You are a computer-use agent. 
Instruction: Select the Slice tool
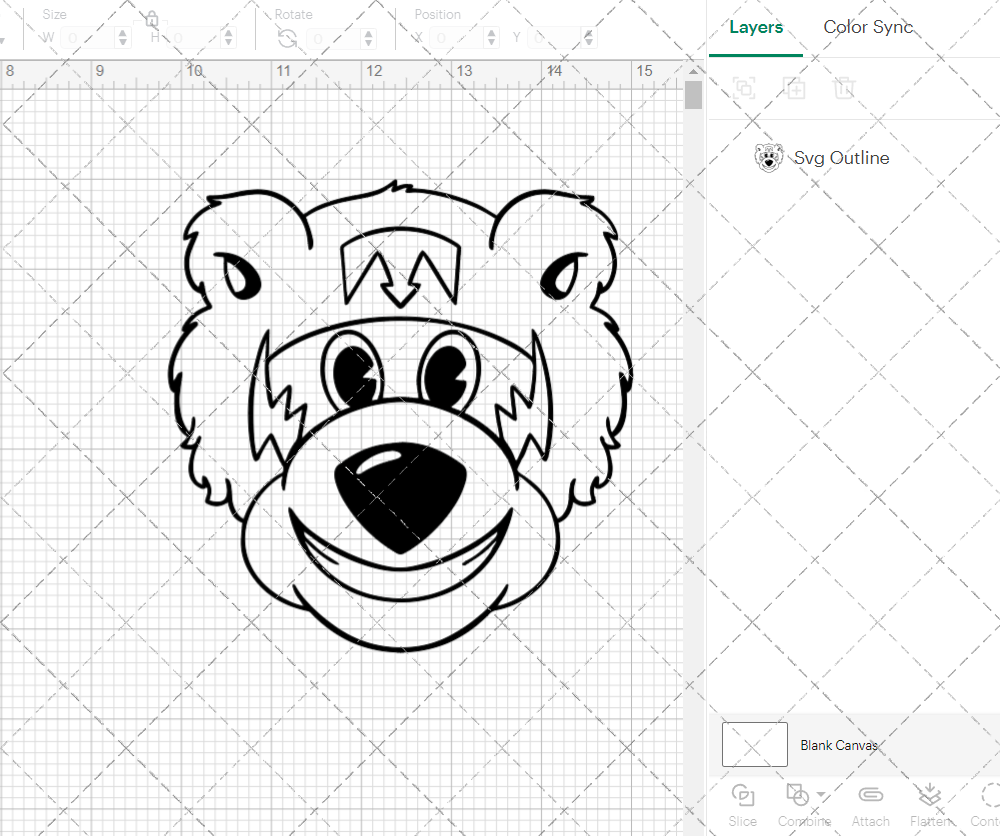point(743,796)
